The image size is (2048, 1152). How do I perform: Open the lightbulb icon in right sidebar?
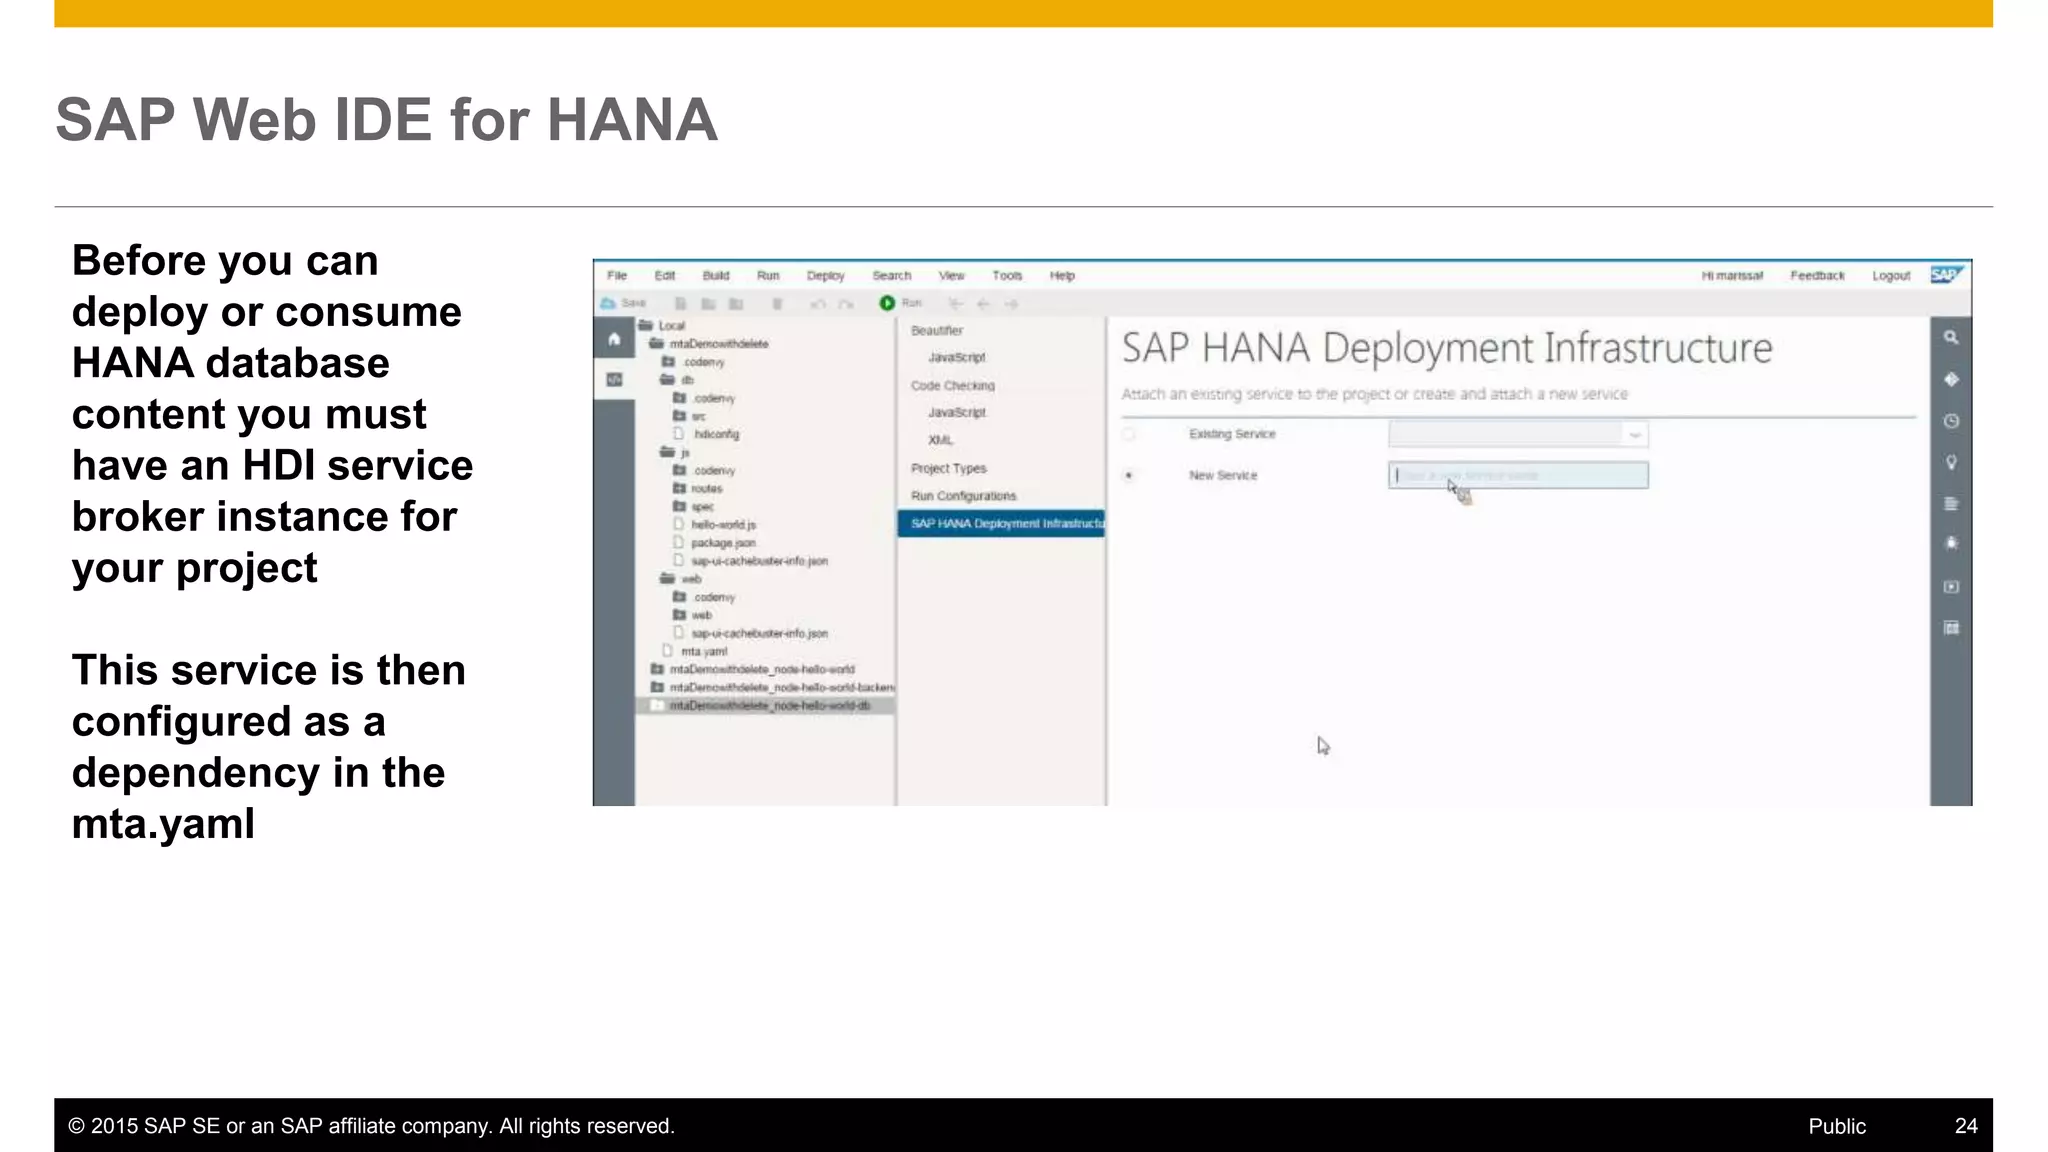[1951, 462]
